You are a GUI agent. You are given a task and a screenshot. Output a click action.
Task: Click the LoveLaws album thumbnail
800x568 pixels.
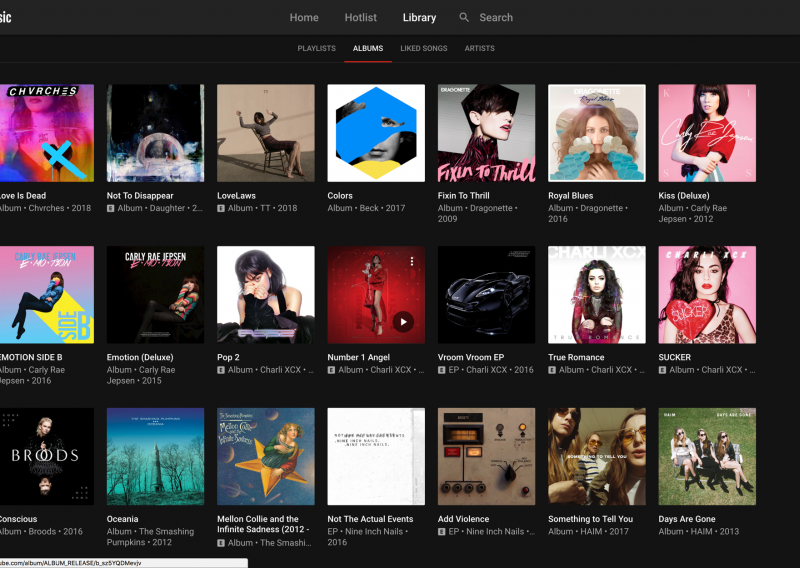(266, 133)
